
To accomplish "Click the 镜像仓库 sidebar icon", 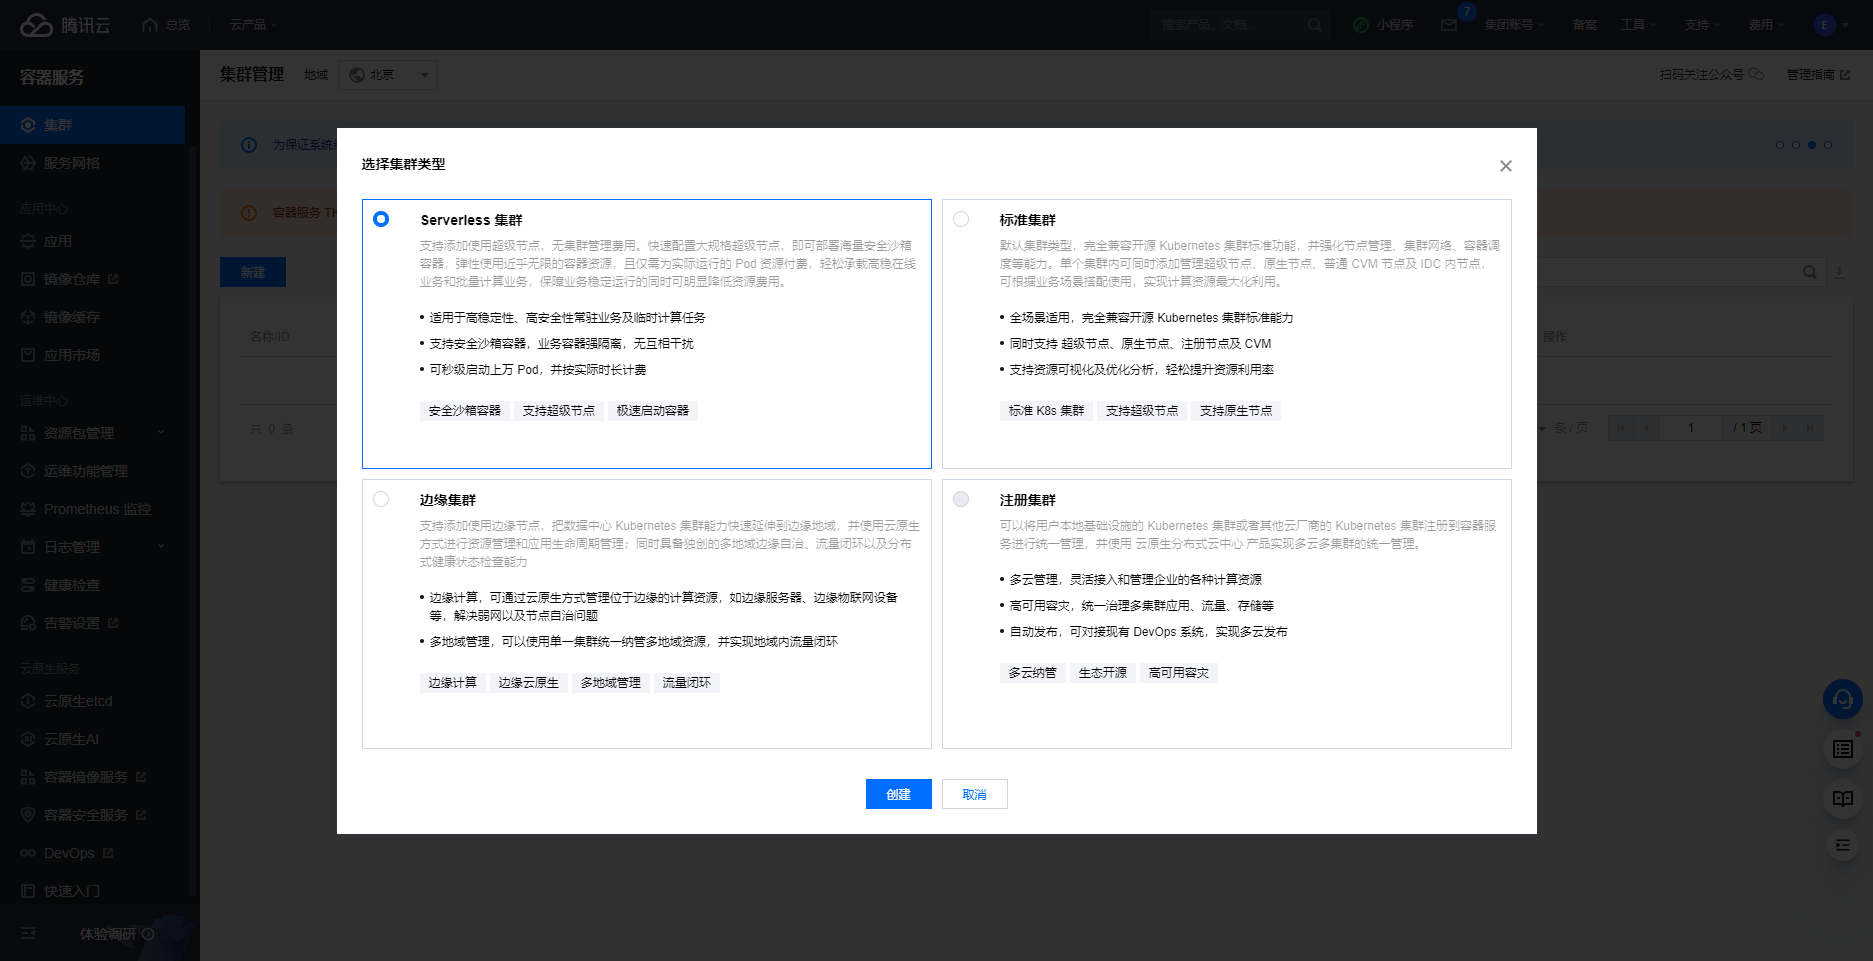I will point(28,279).
